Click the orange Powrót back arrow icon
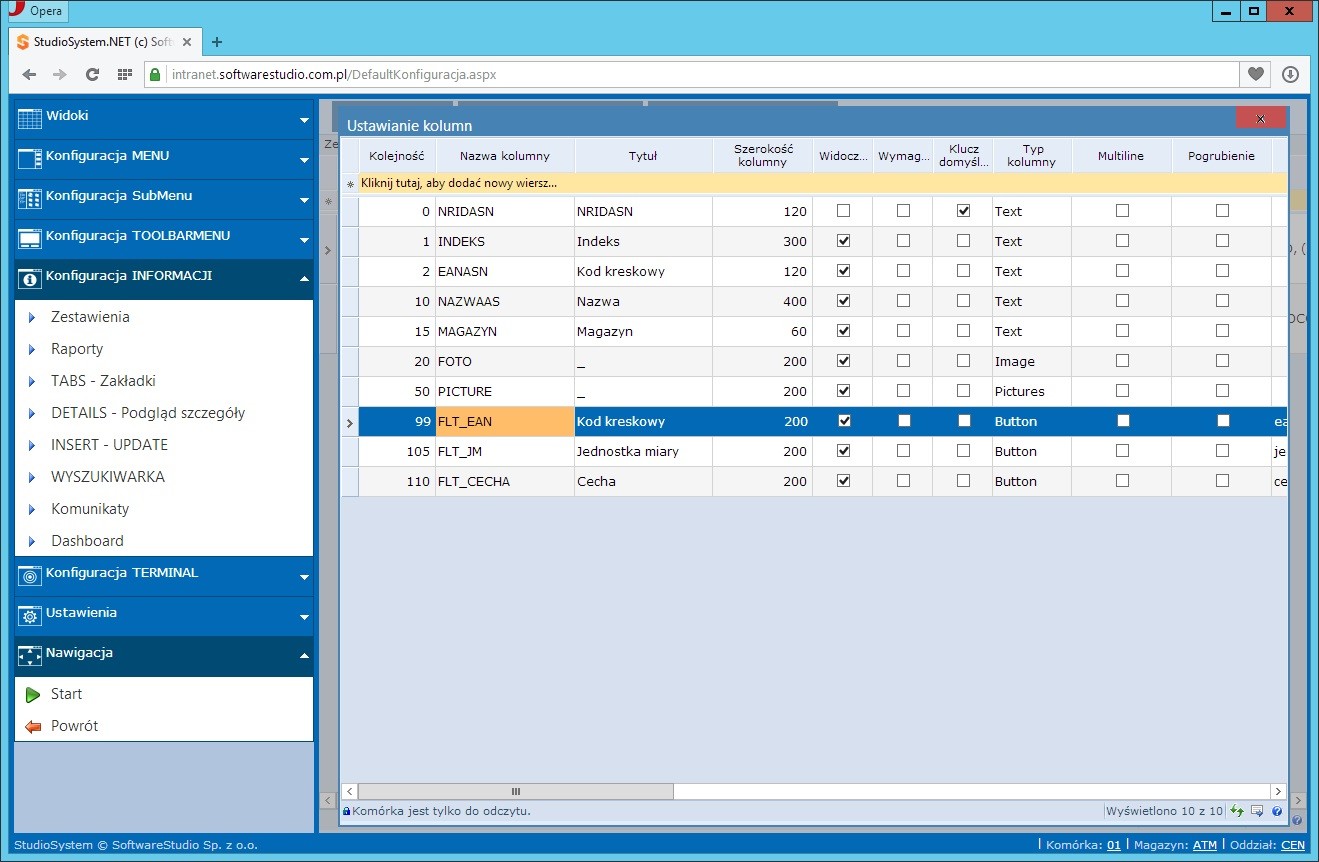The width and height of the screenshot is (1319, 862). [x=33, y=726]
